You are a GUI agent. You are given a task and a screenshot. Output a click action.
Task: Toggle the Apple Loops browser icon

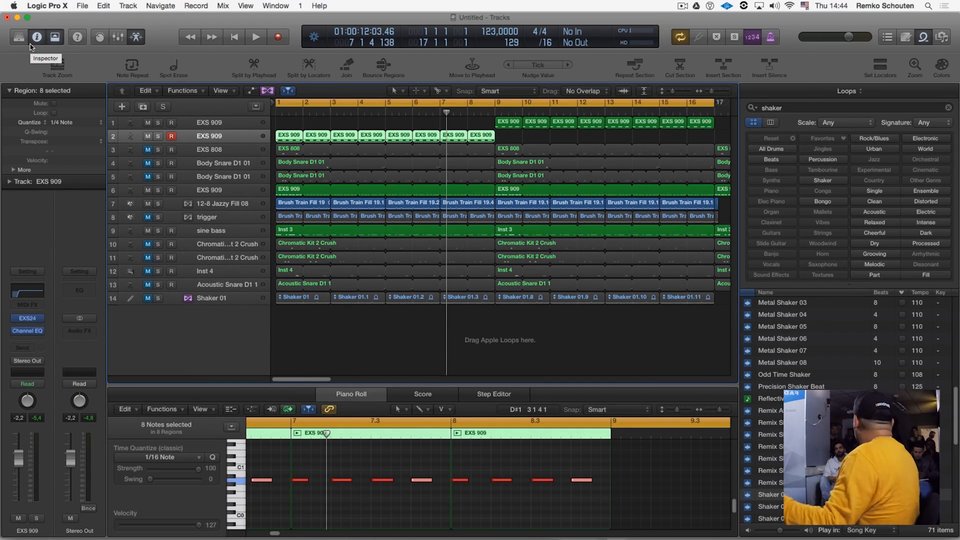pos(923,37)
